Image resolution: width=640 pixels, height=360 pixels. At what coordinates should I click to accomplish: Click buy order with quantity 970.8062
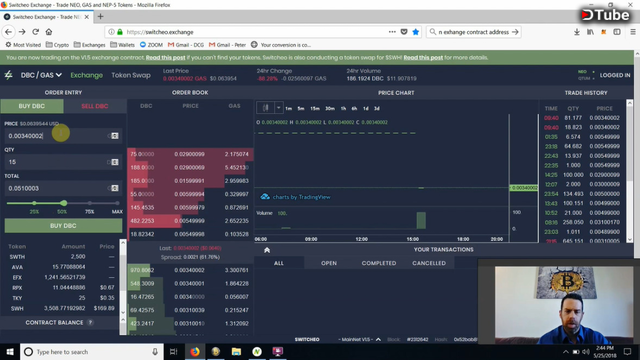(x=190, y=270)
